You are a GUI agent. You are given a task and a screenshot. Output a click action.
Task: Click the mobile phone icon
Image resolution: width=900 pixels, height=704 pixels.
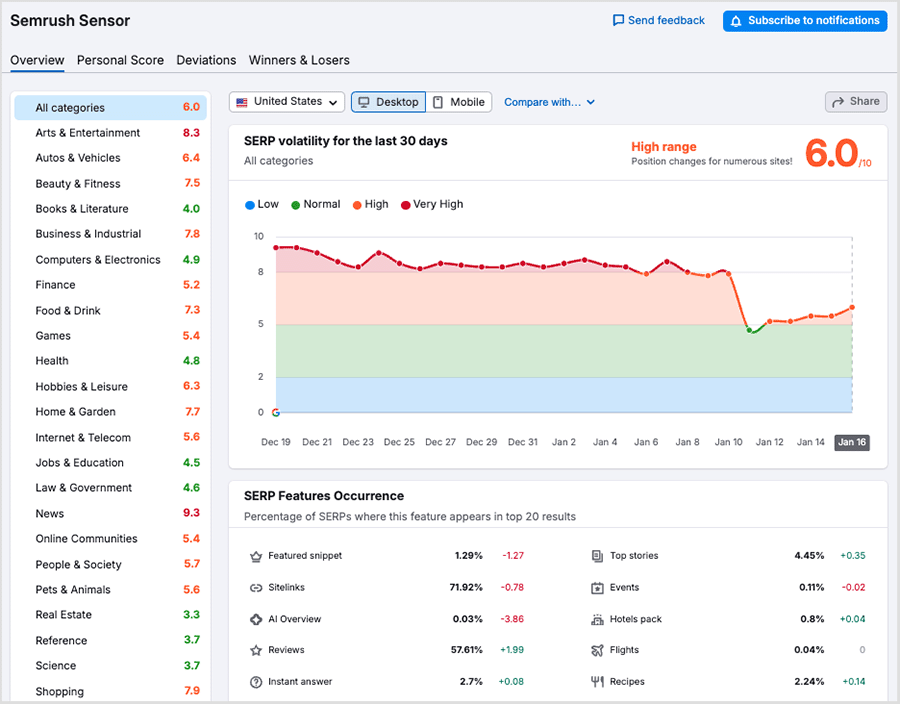(438, 102)
